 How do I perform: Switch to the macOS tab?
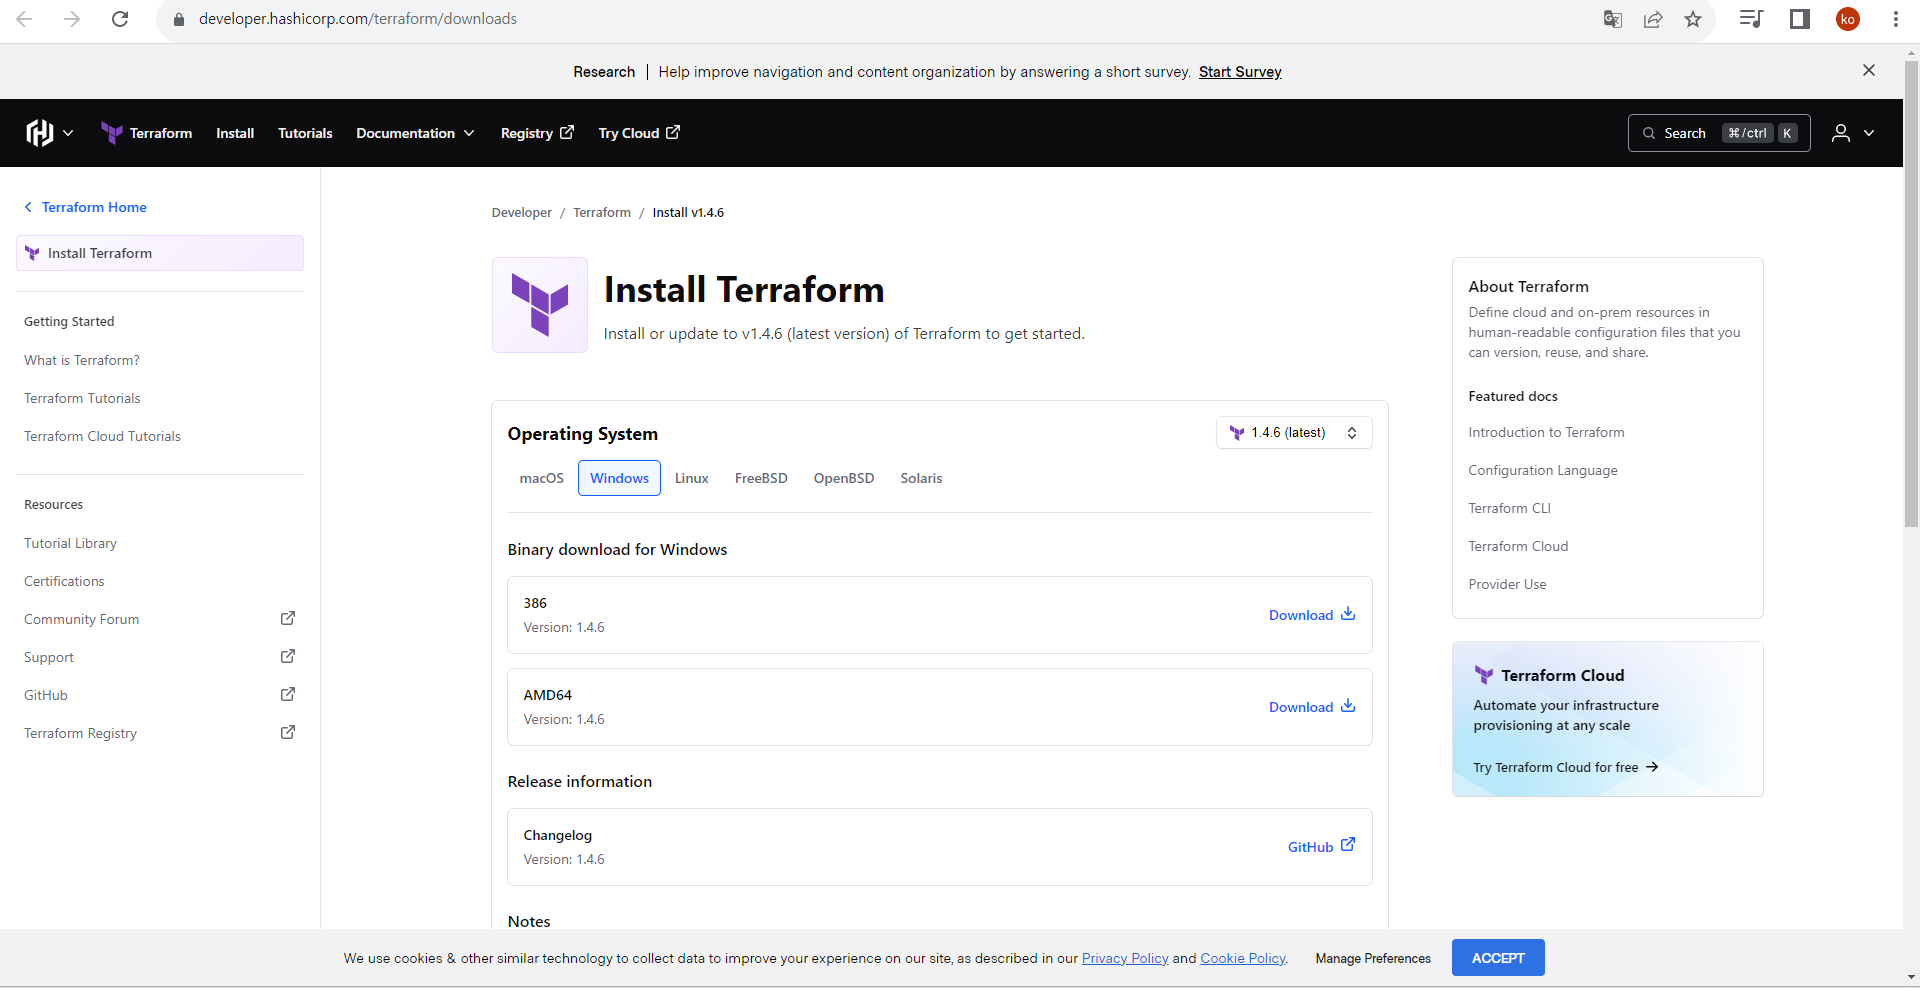542,478
